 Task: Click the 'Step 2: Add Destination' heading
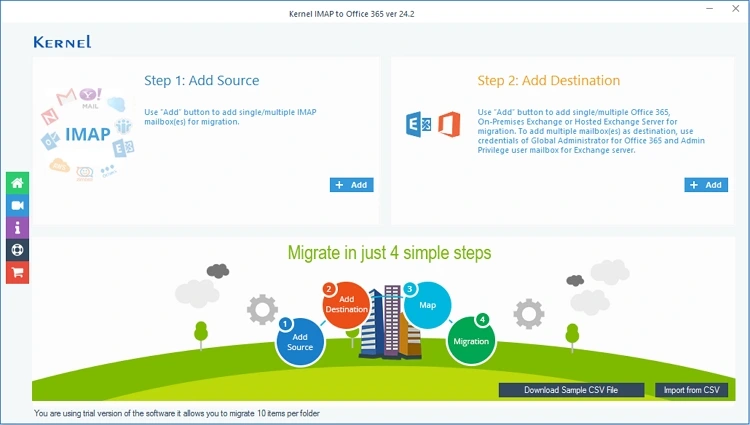(x=549, y=80)
